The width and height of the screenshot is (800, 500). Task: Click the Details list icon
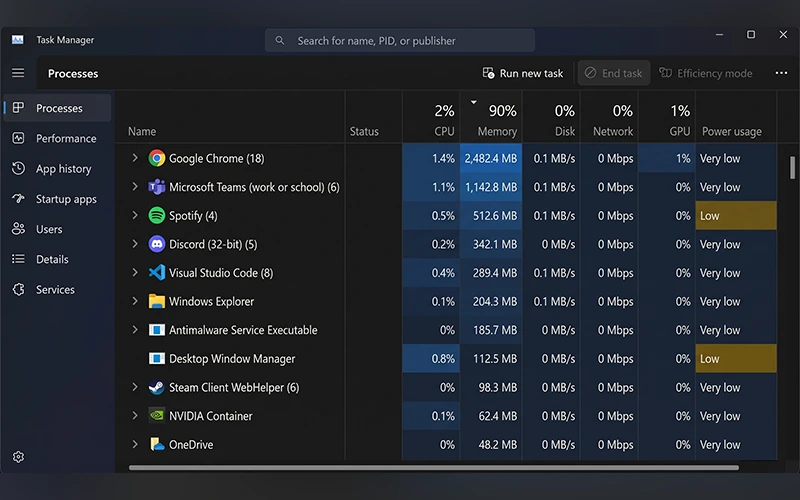point(18,259)
